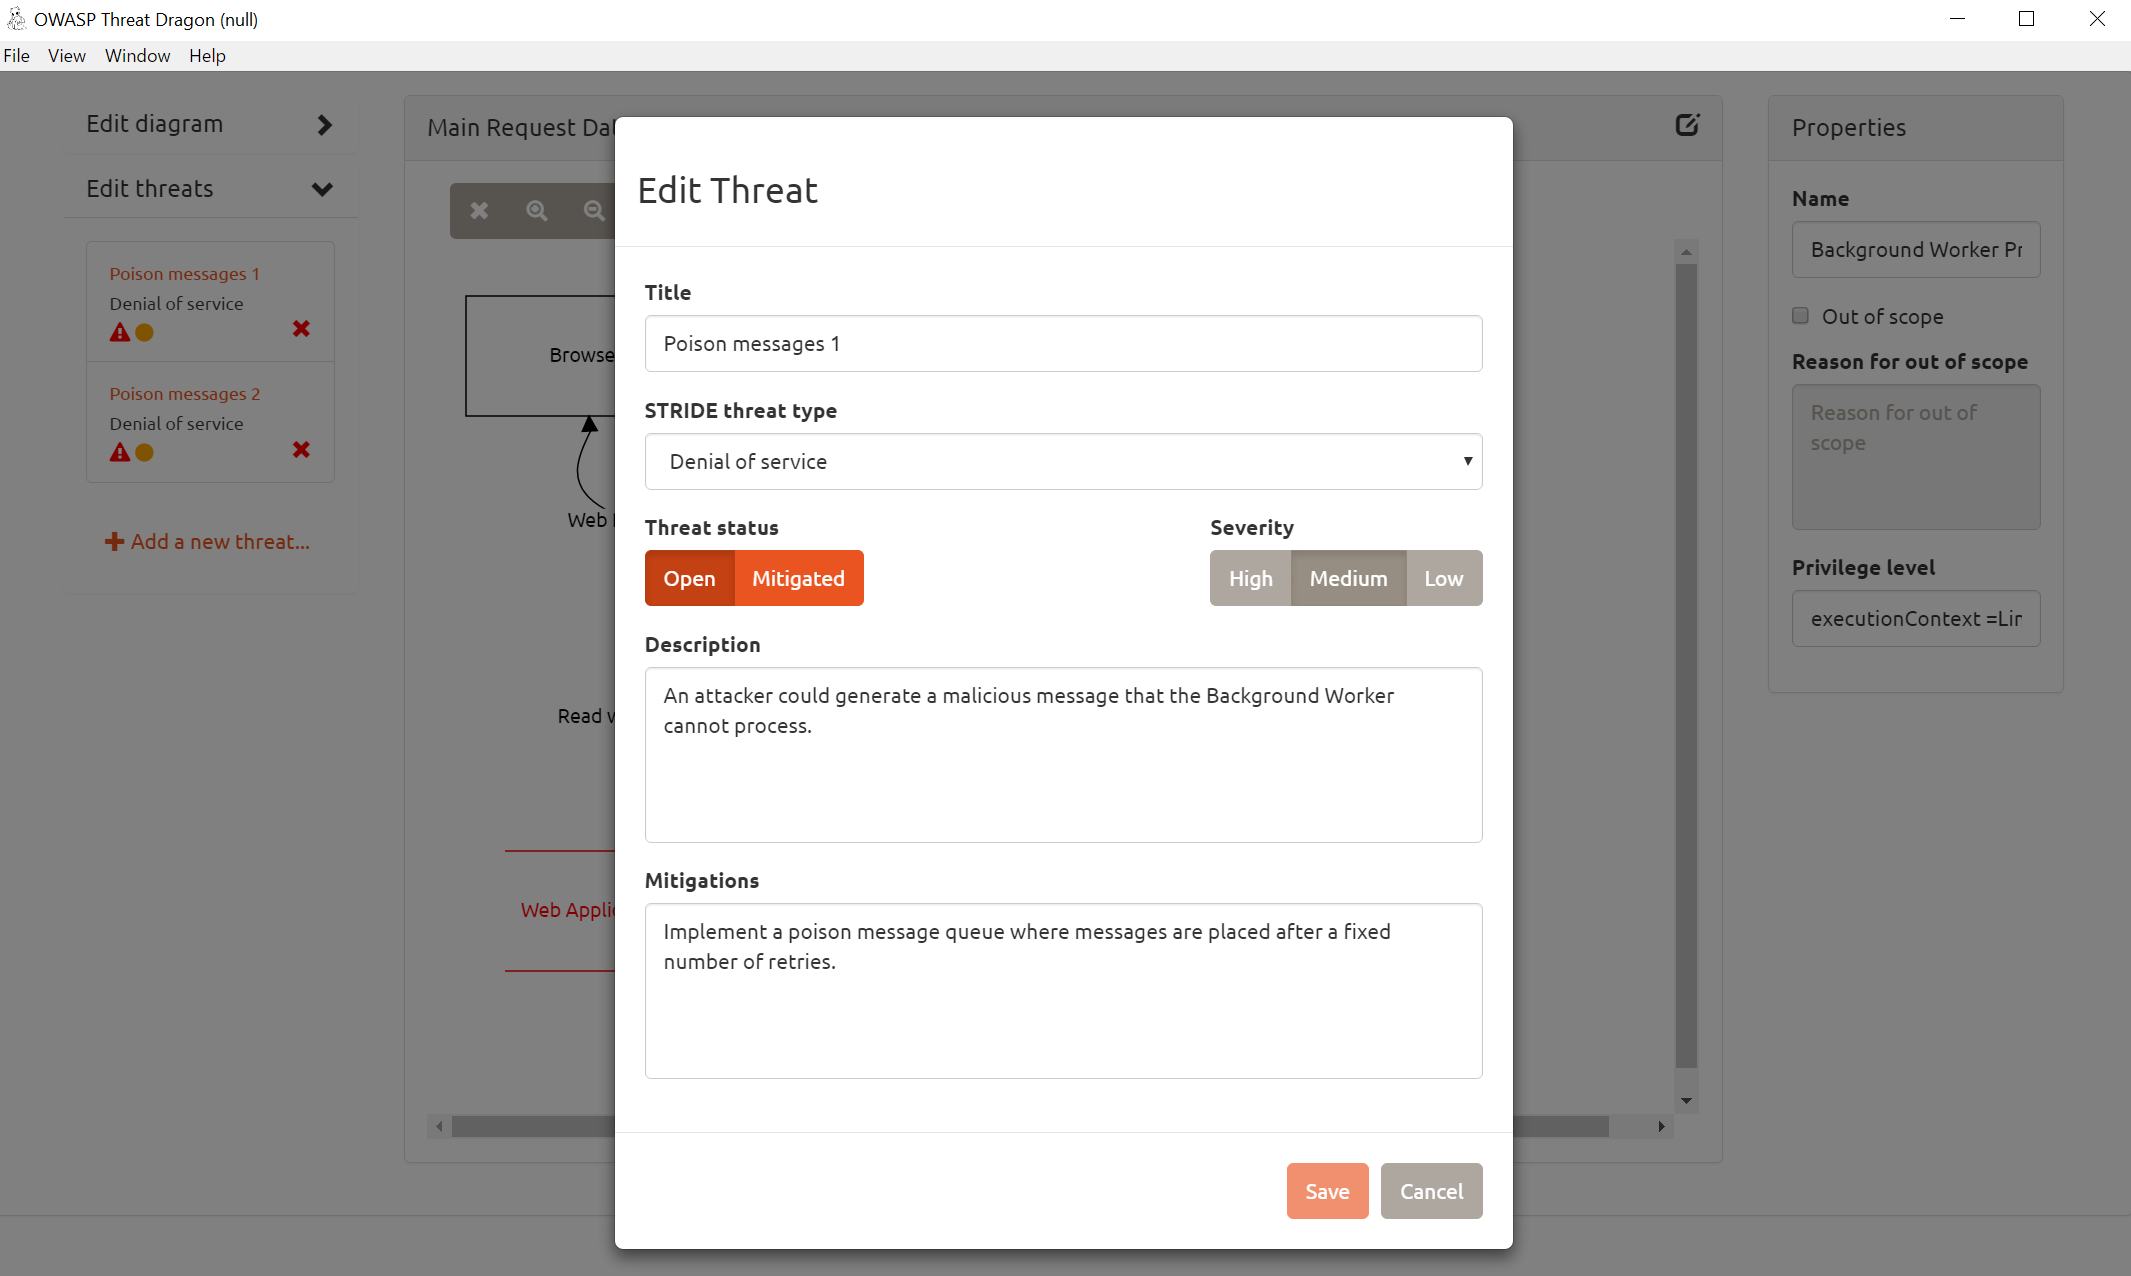Open the File menu

click(17, 56)
